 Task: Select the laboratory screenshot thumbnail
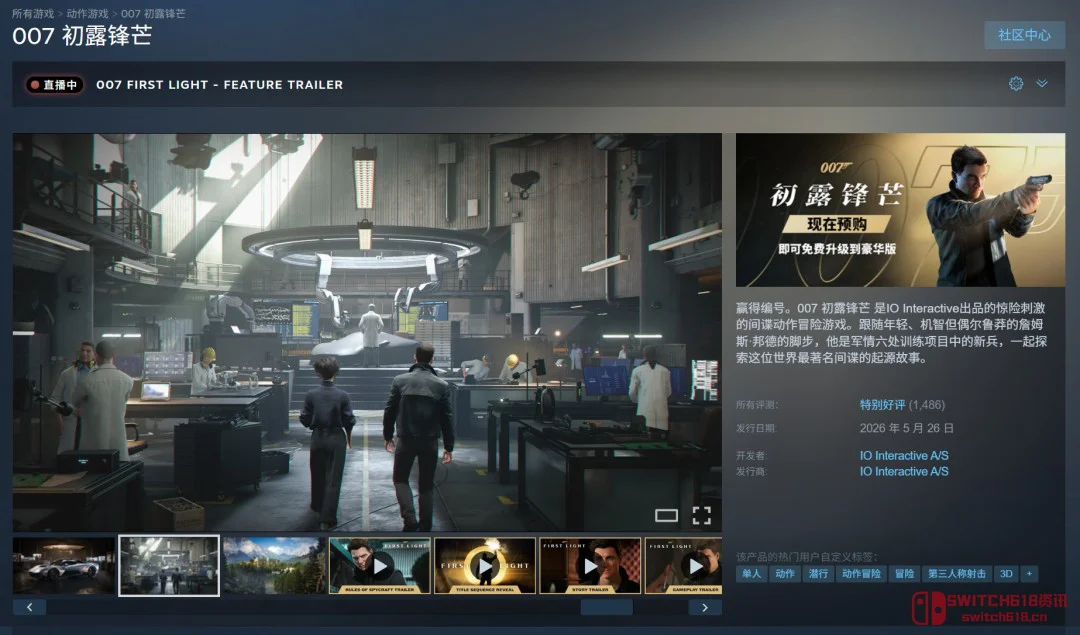pyautogui.click(x=169, y=565)
